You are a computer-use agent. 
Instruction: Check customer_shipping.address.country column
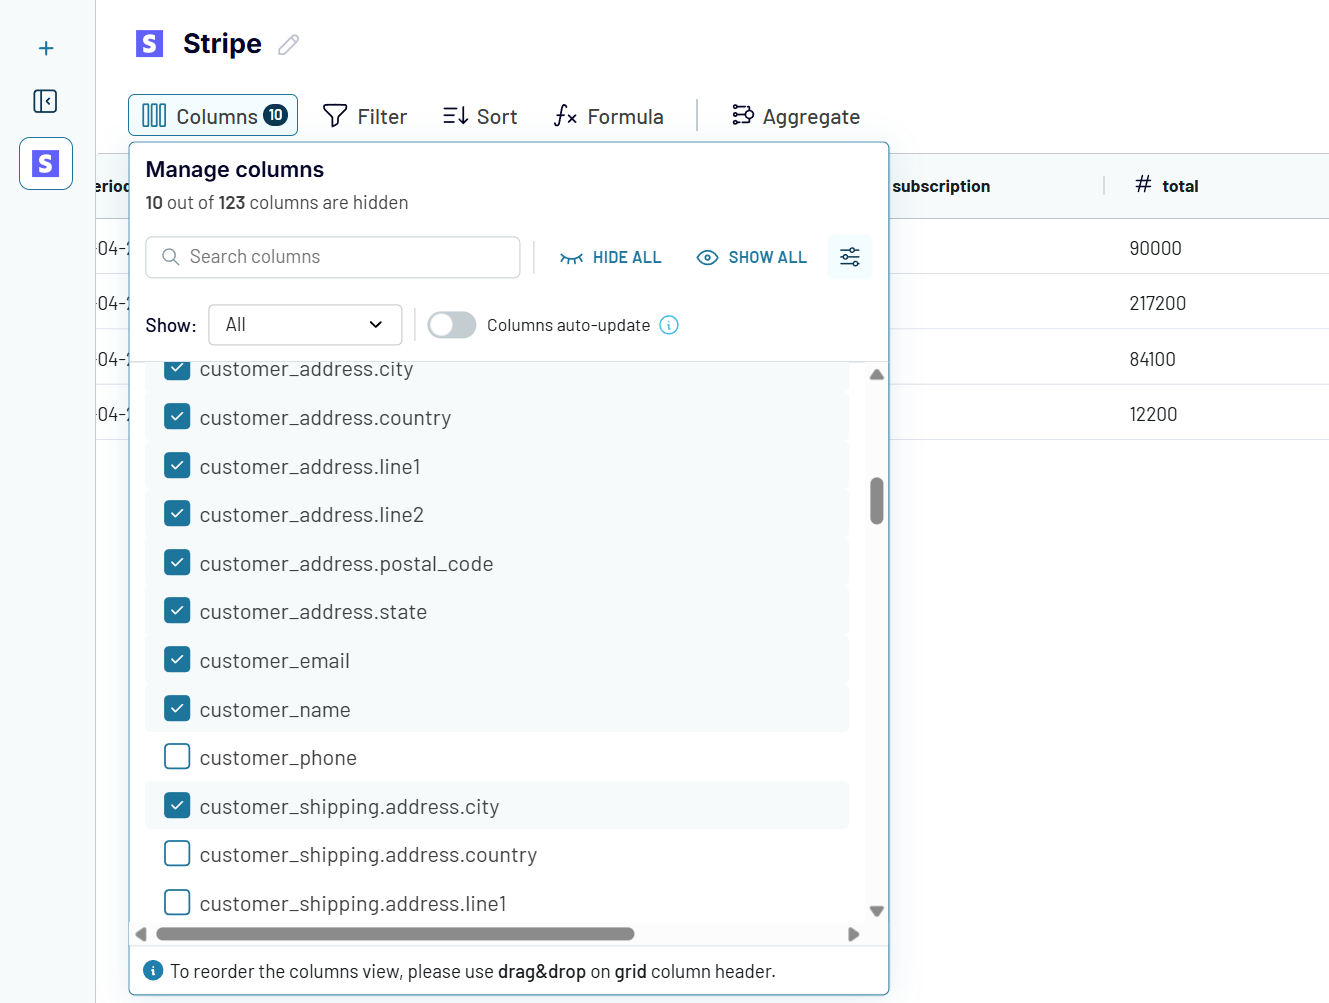coord(177,854)
